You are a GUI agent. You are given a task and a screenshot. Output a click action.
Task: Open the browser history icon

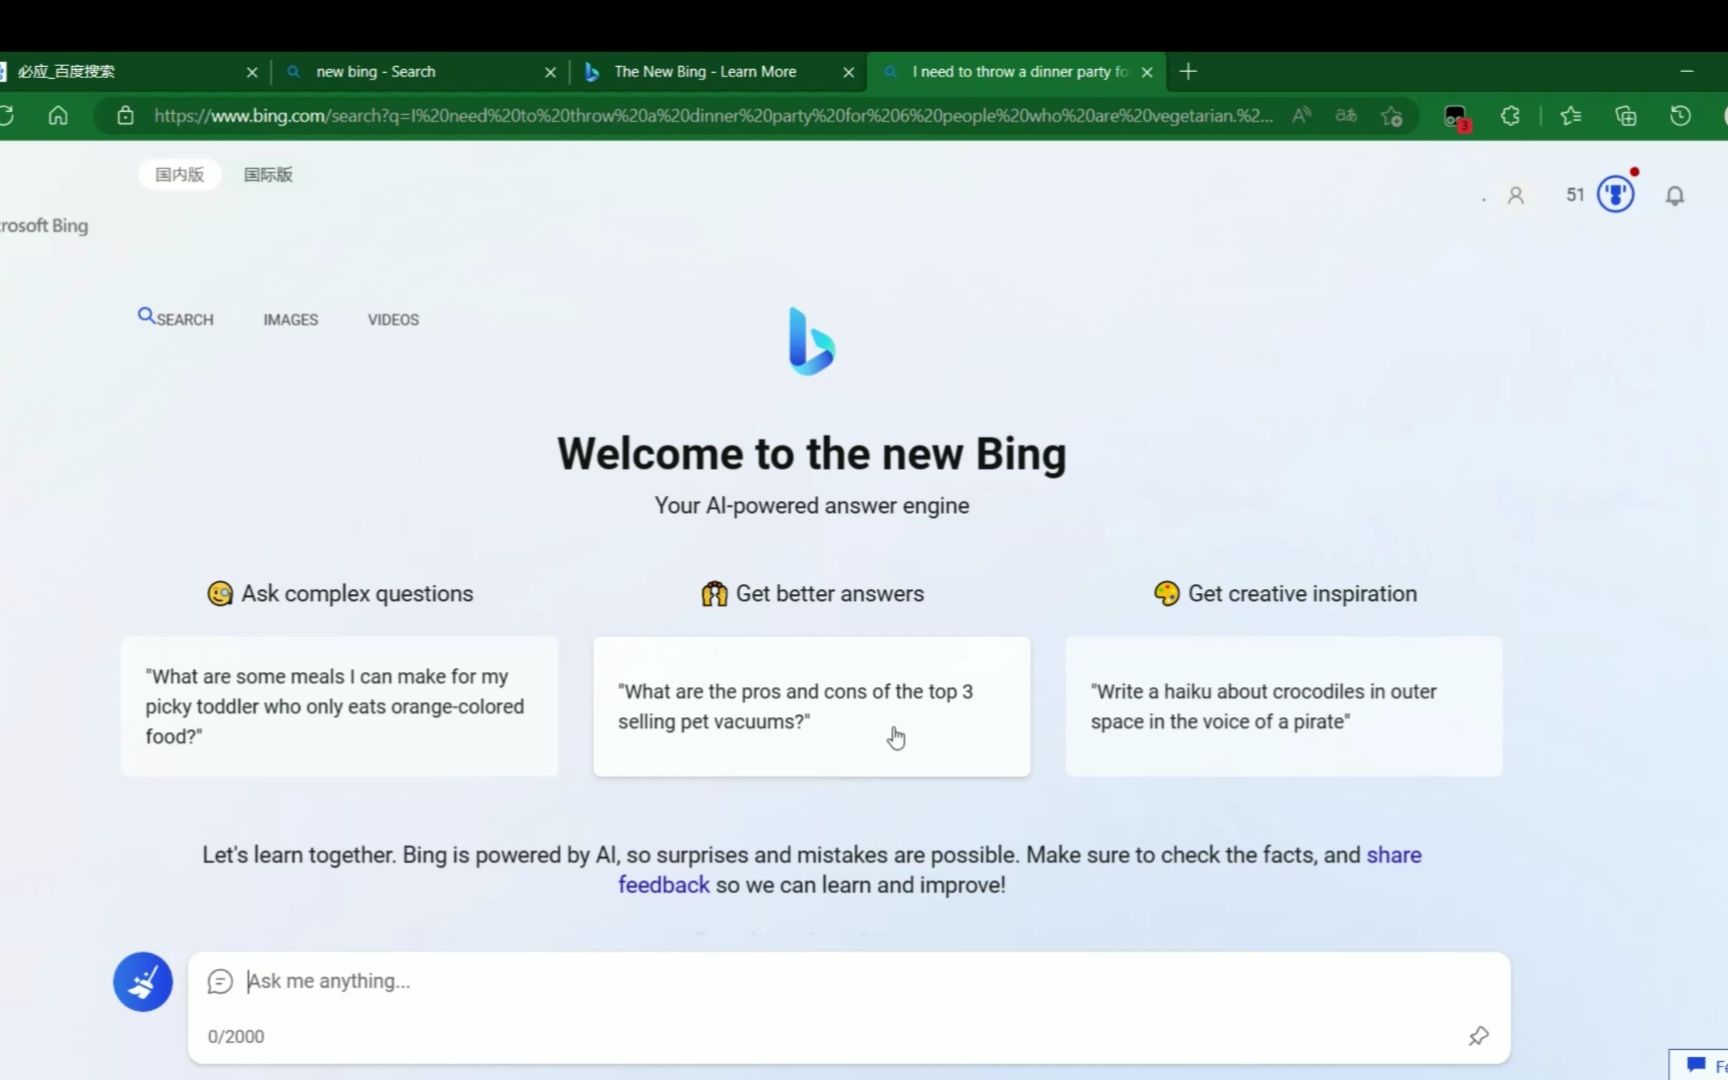pos(1680,116)
